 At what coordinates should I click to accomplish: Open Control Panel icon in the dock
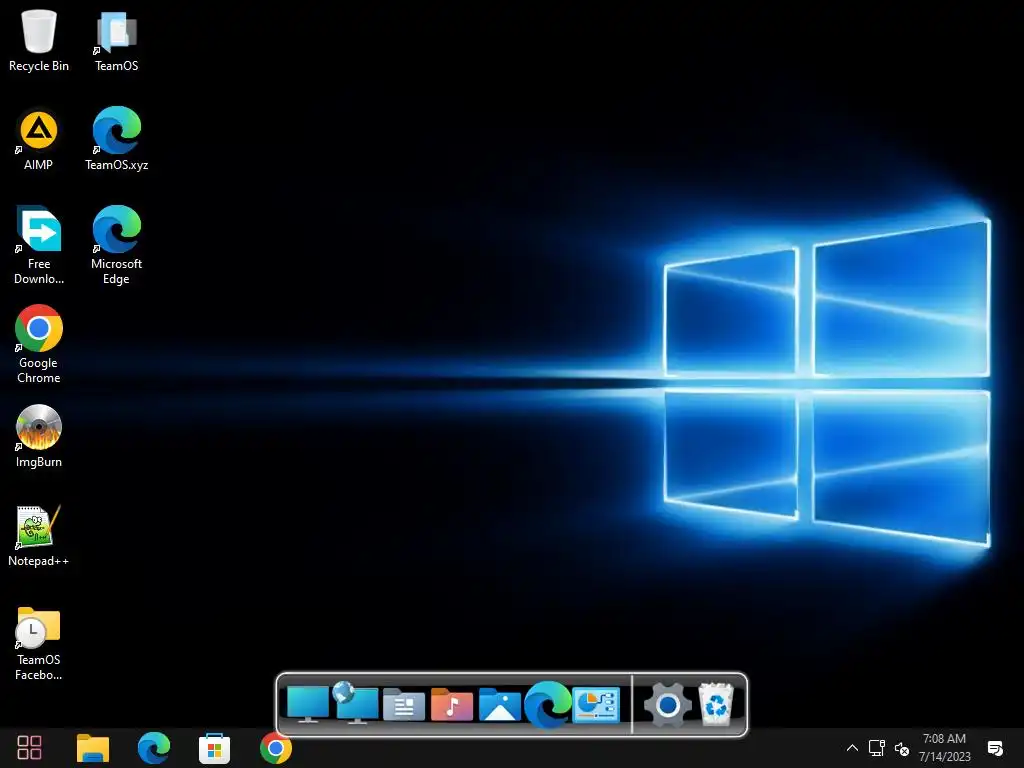596,705
